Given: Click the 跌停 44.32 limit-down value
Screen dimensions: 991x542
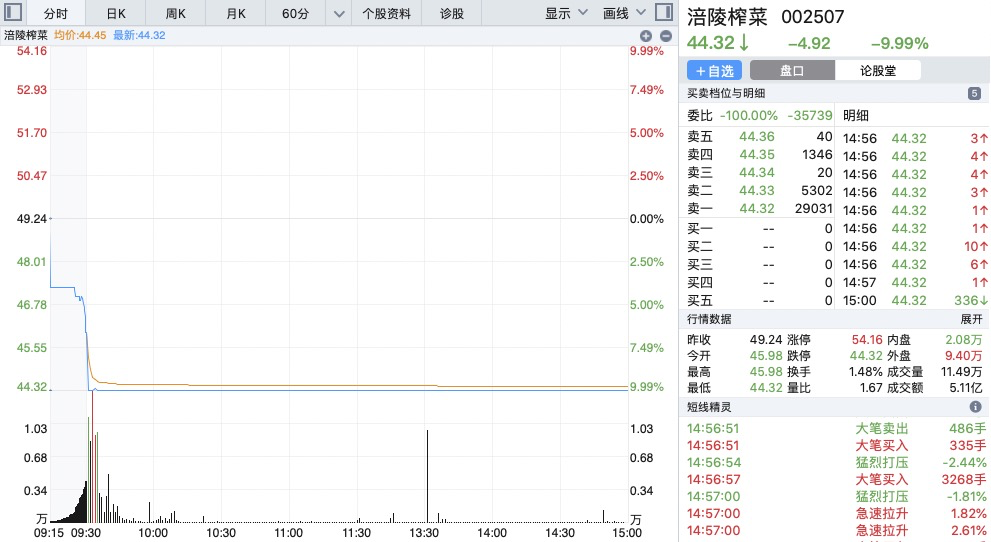Looking at the screenshot, I should pos(866,356).
